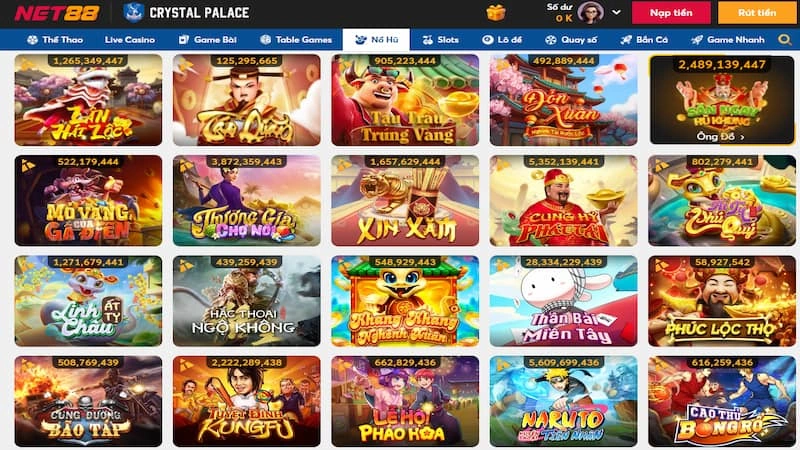Click the orange gift box icon
The width and height of the screenshot is (800, 450).
coord(495,12)
